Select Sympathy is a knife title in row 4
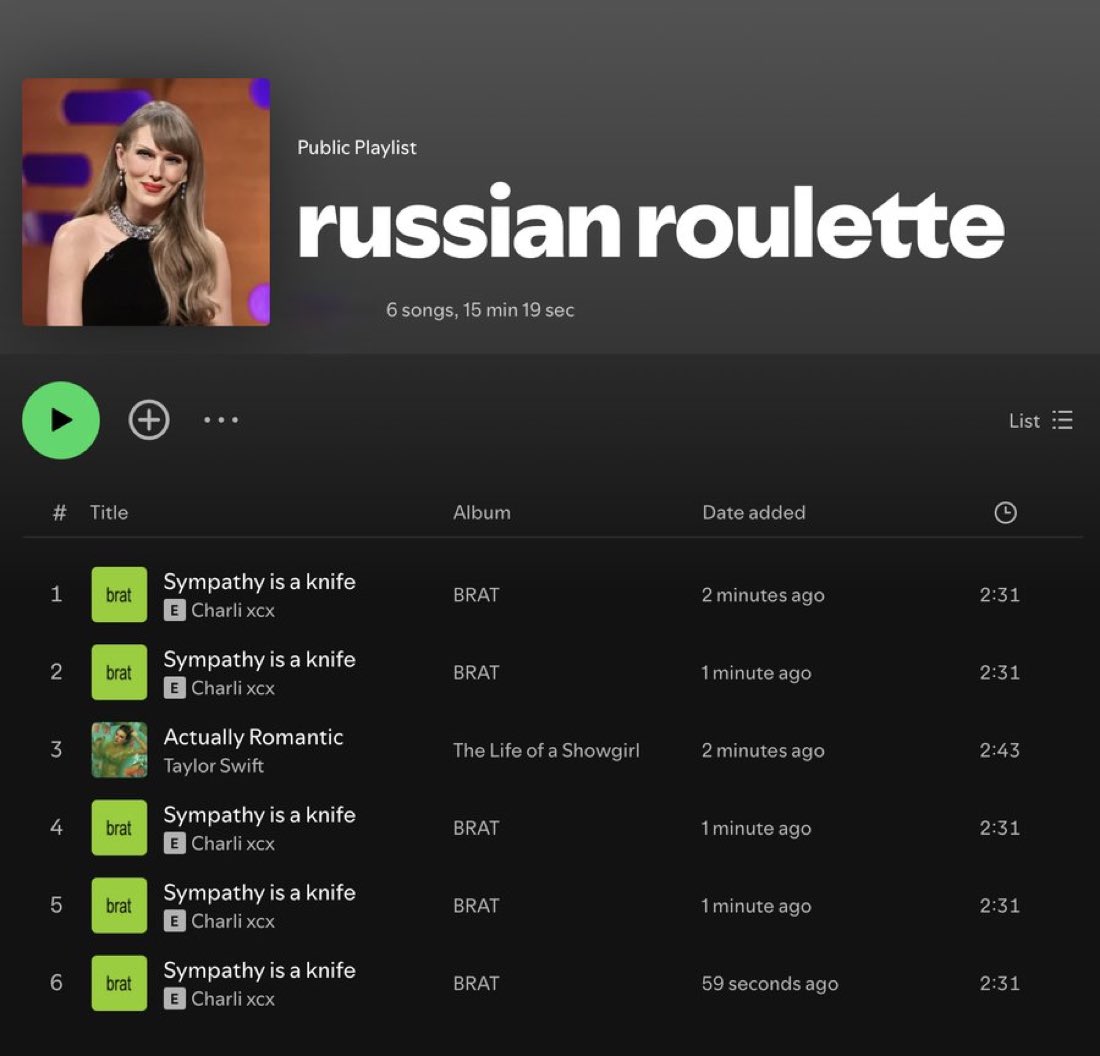The height and width of the screenshot is (1056, 1100). [260, 815]
